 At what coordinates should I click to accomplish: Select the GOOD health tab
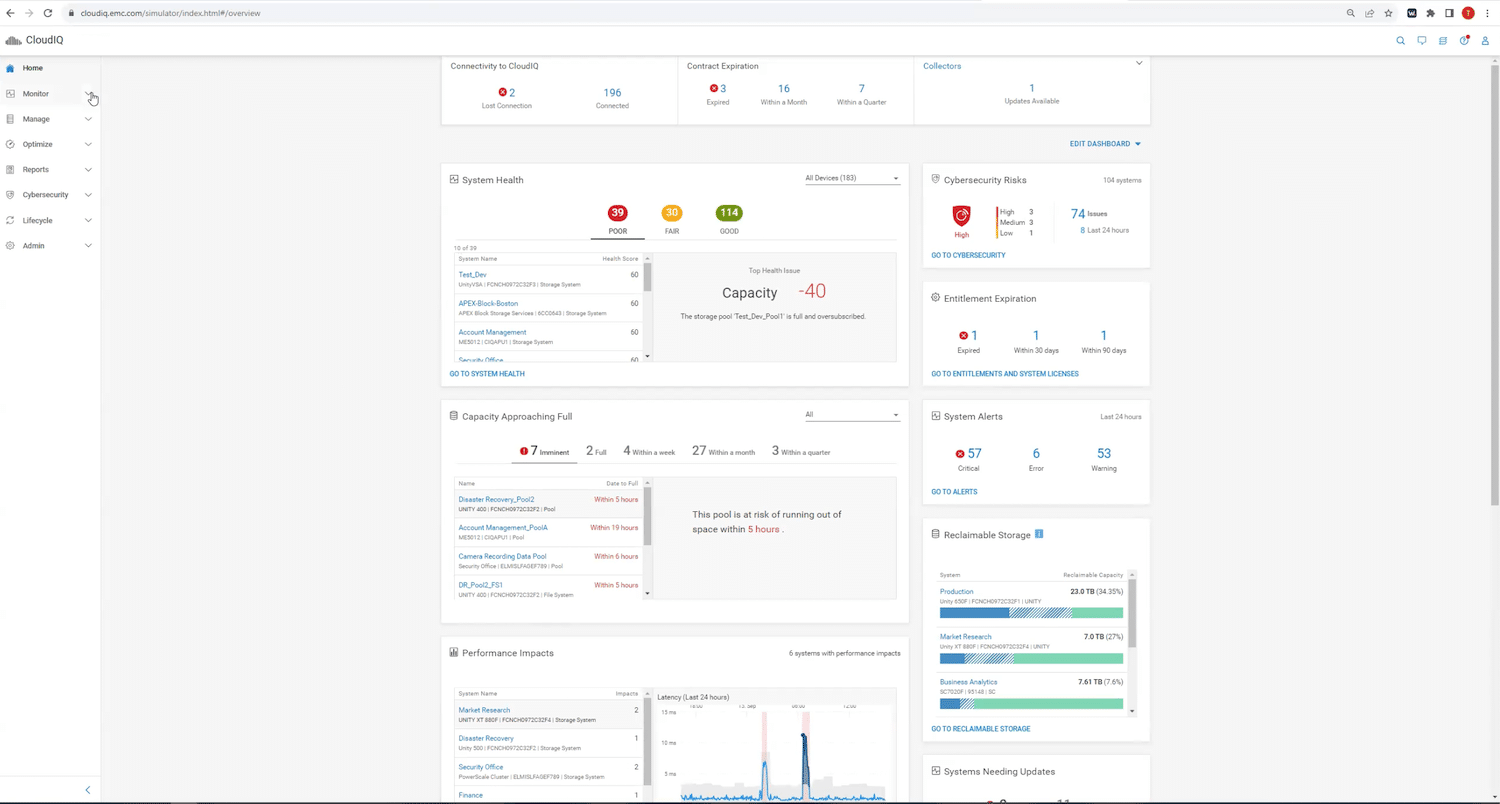(729, 221)
